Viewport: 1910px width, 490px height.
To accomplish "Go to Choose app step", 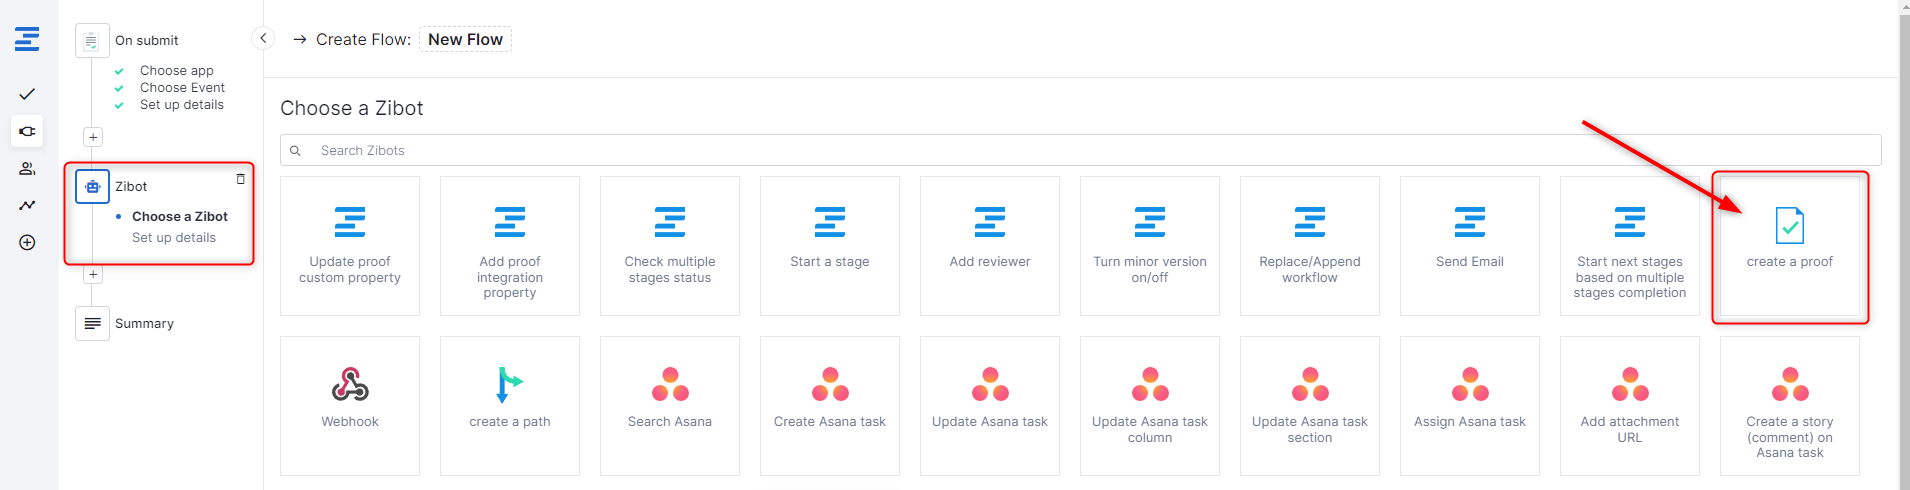I will click(177, 71).
